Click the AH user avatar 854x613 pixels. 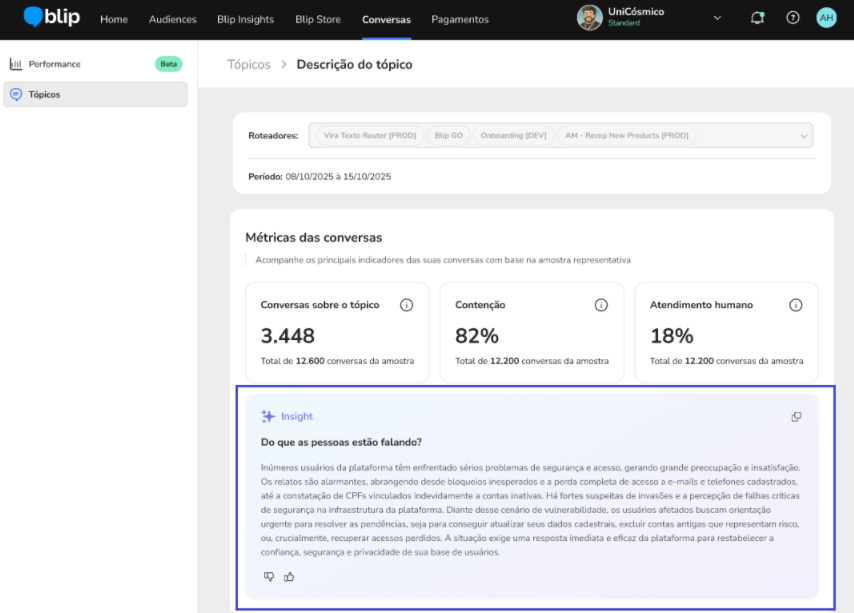(x=826, y=18)
